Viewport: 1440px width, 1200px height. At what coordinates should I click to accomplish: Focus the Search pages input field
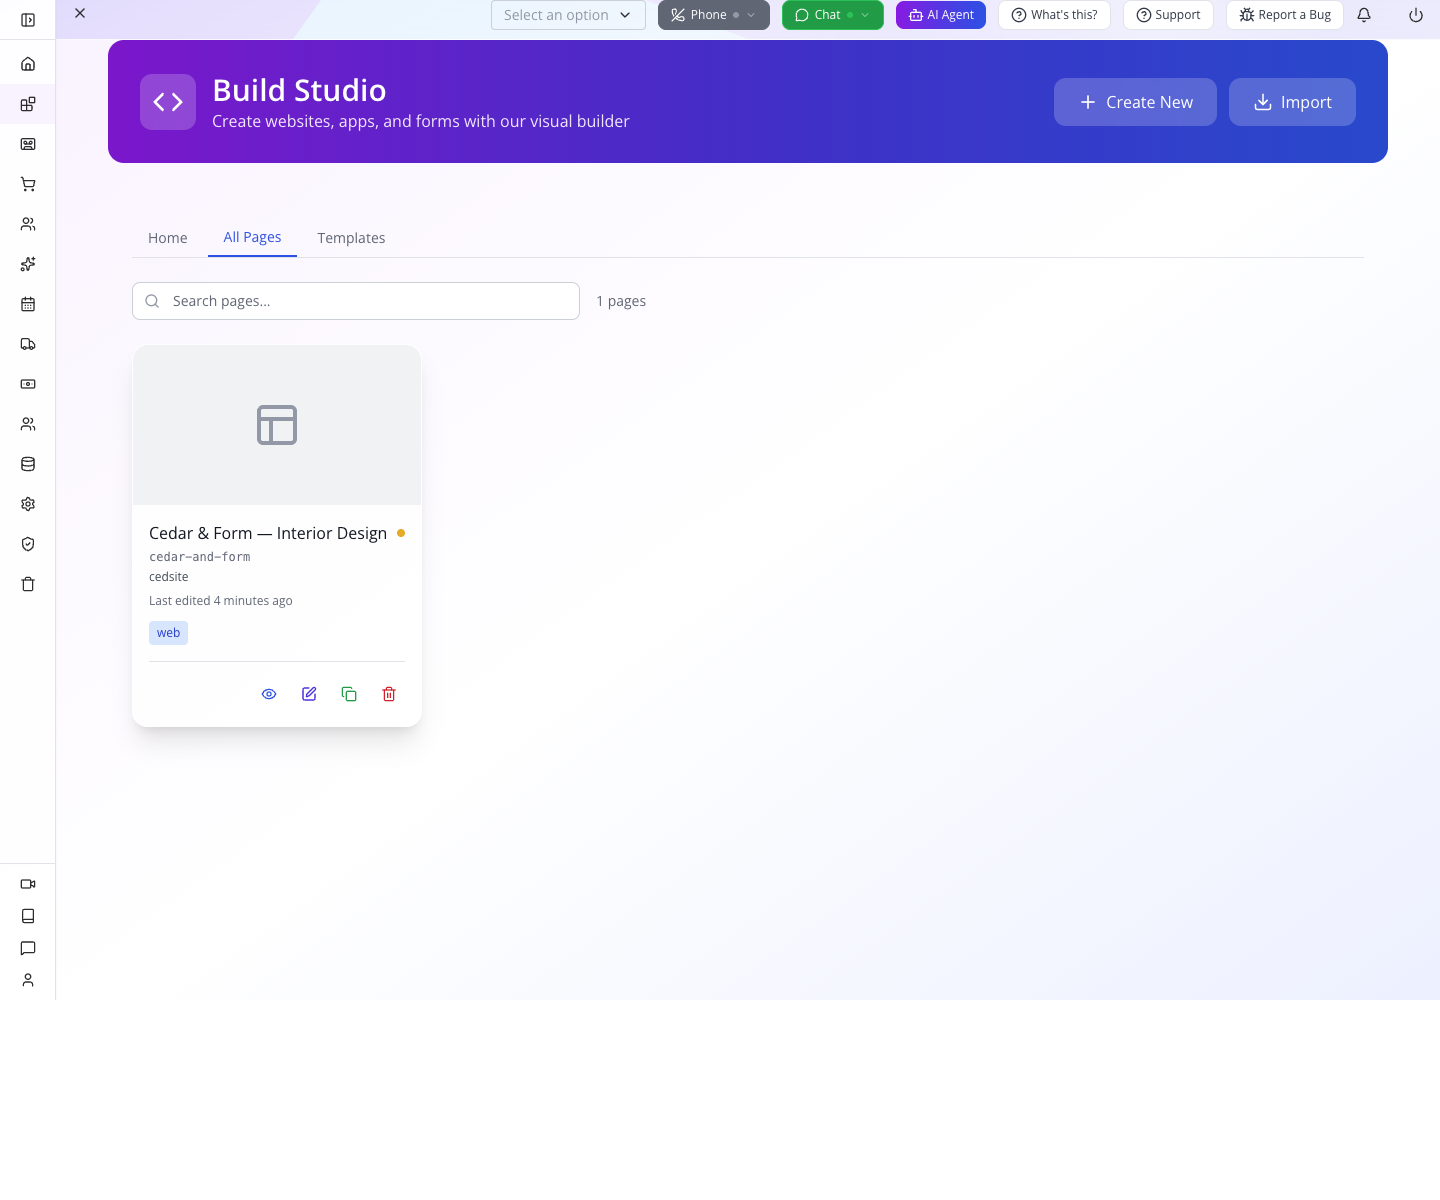pos(356,301)
